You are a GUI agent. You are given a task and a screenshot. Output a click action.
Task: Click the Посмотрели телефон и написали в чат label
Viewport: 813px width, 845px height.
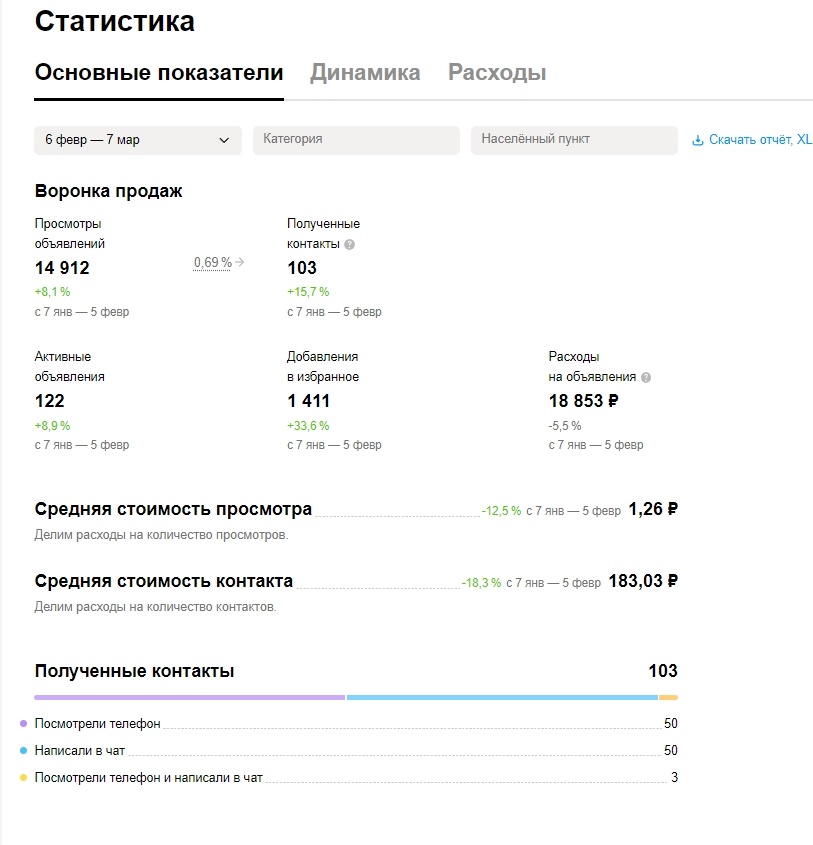pyautogui.click(x=149, y=778)
